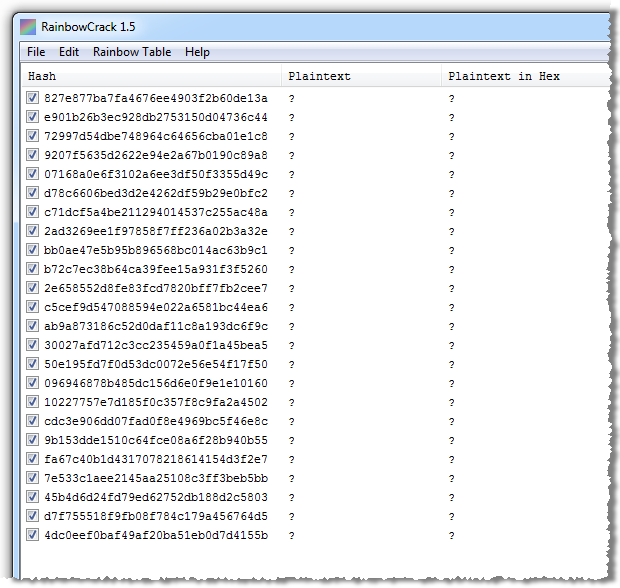
Task: Select hash text fa67c40b1d4317078218614154d3f2e7
Action: pos(156,459)
